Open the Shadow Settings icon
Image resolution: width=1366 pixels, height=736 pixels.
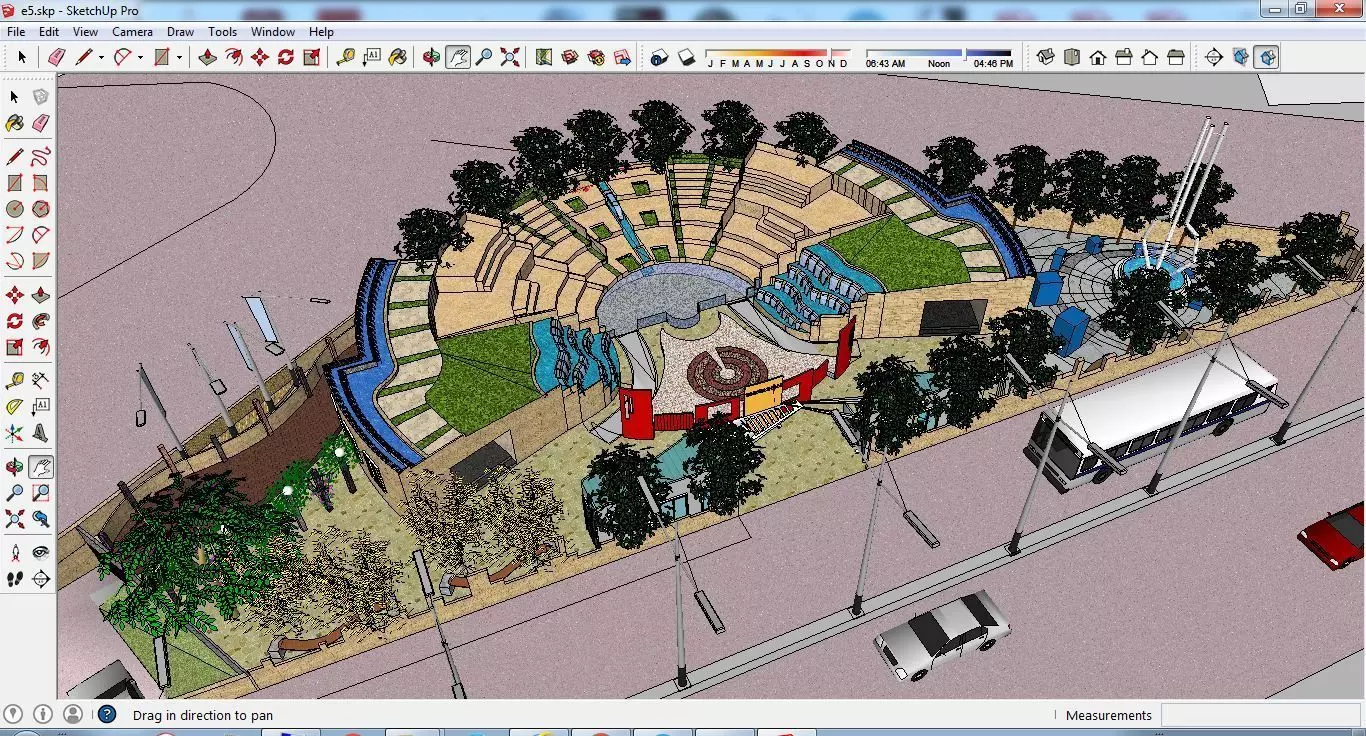659,58
